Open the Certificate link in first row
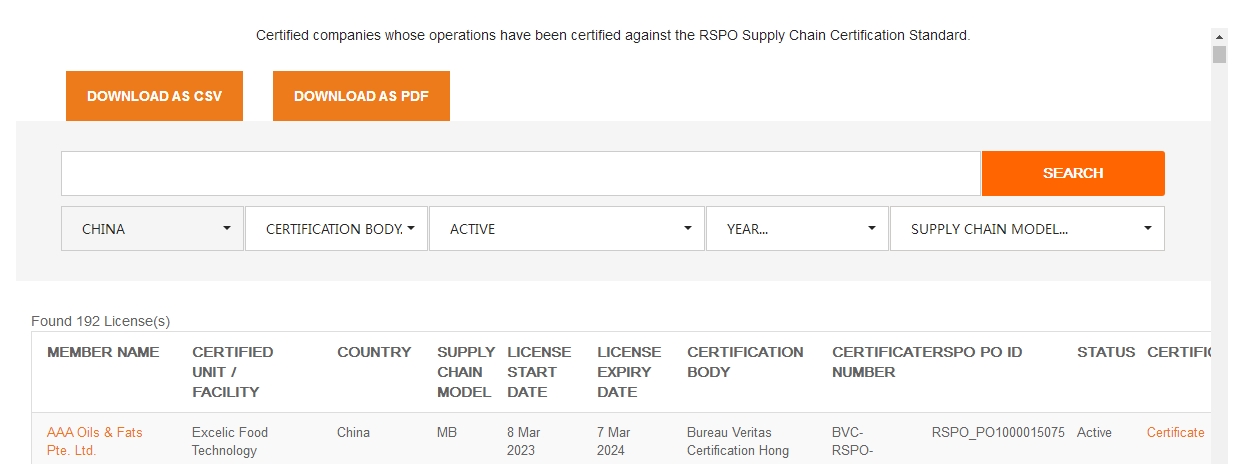This screenshot has width=1249, height=464. pyautogui.click(x=1176, y=432)
